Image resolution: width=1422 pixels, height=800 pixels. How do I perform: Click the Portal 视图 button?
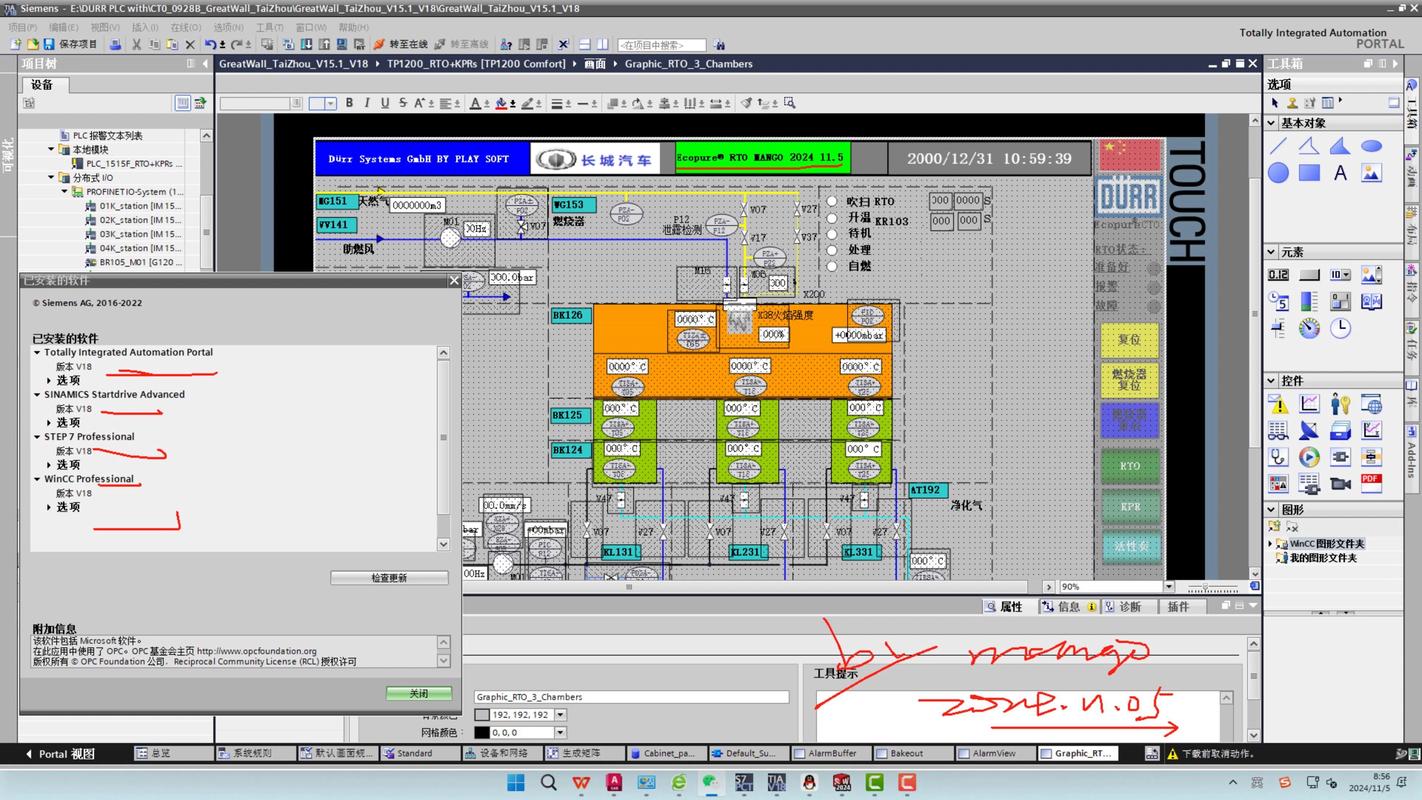[62, 753]
